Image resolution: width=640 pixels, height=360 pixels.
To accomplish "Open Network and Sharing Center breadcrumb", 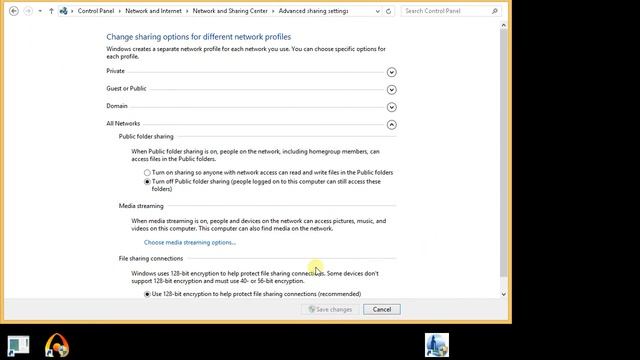I will pos(230,11).
